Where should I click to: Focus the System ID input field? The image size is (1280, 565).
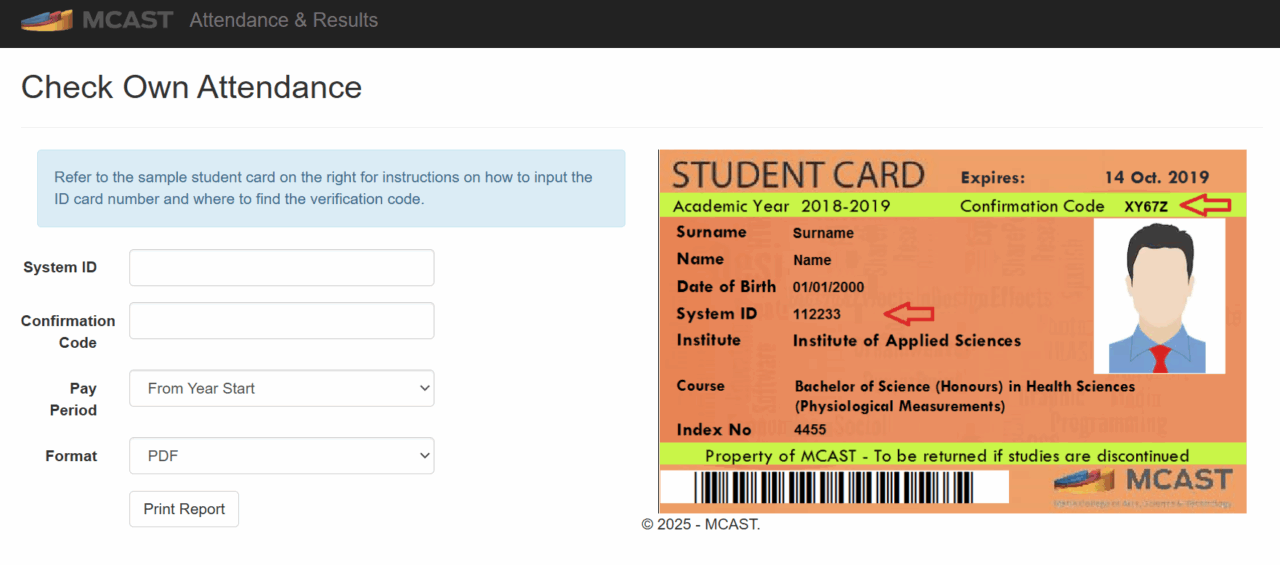281,268
